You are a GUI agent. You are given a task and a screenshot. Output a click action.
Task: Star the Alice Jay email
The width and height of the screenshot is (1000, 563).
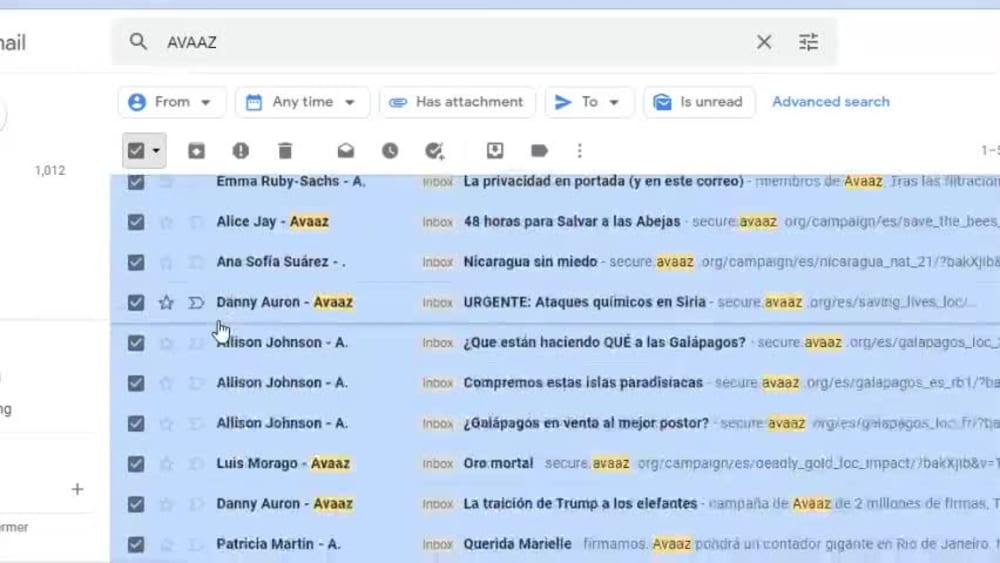166,222
